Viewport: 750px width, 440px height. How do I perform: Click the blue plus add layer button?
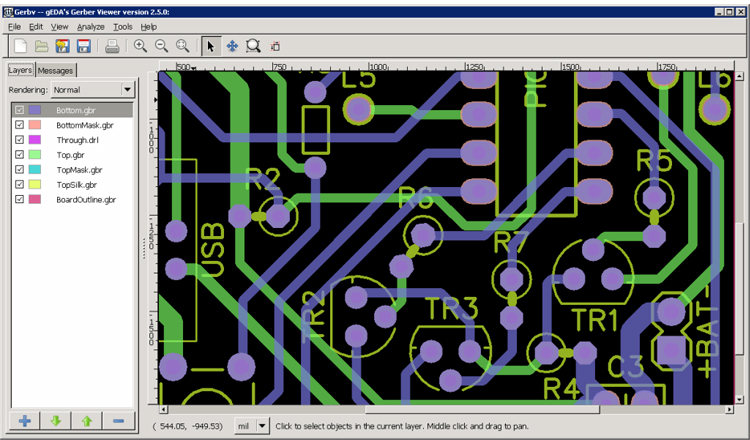pos(25,421)
